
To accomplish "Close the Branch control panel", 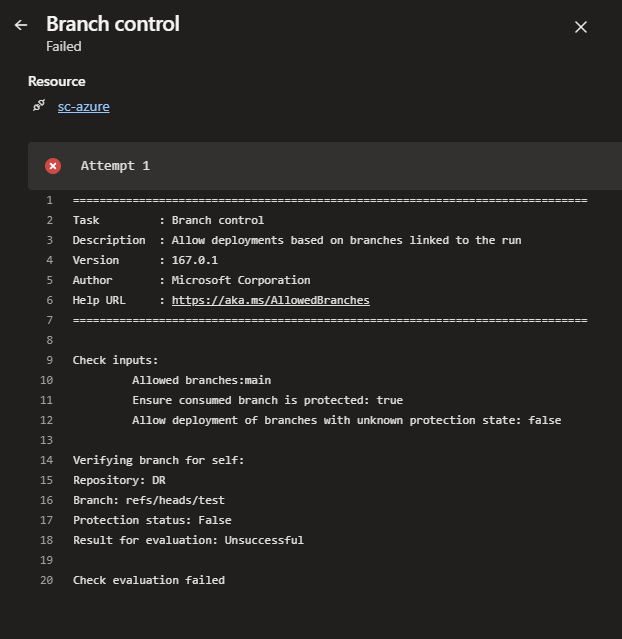I will [580, 27].
